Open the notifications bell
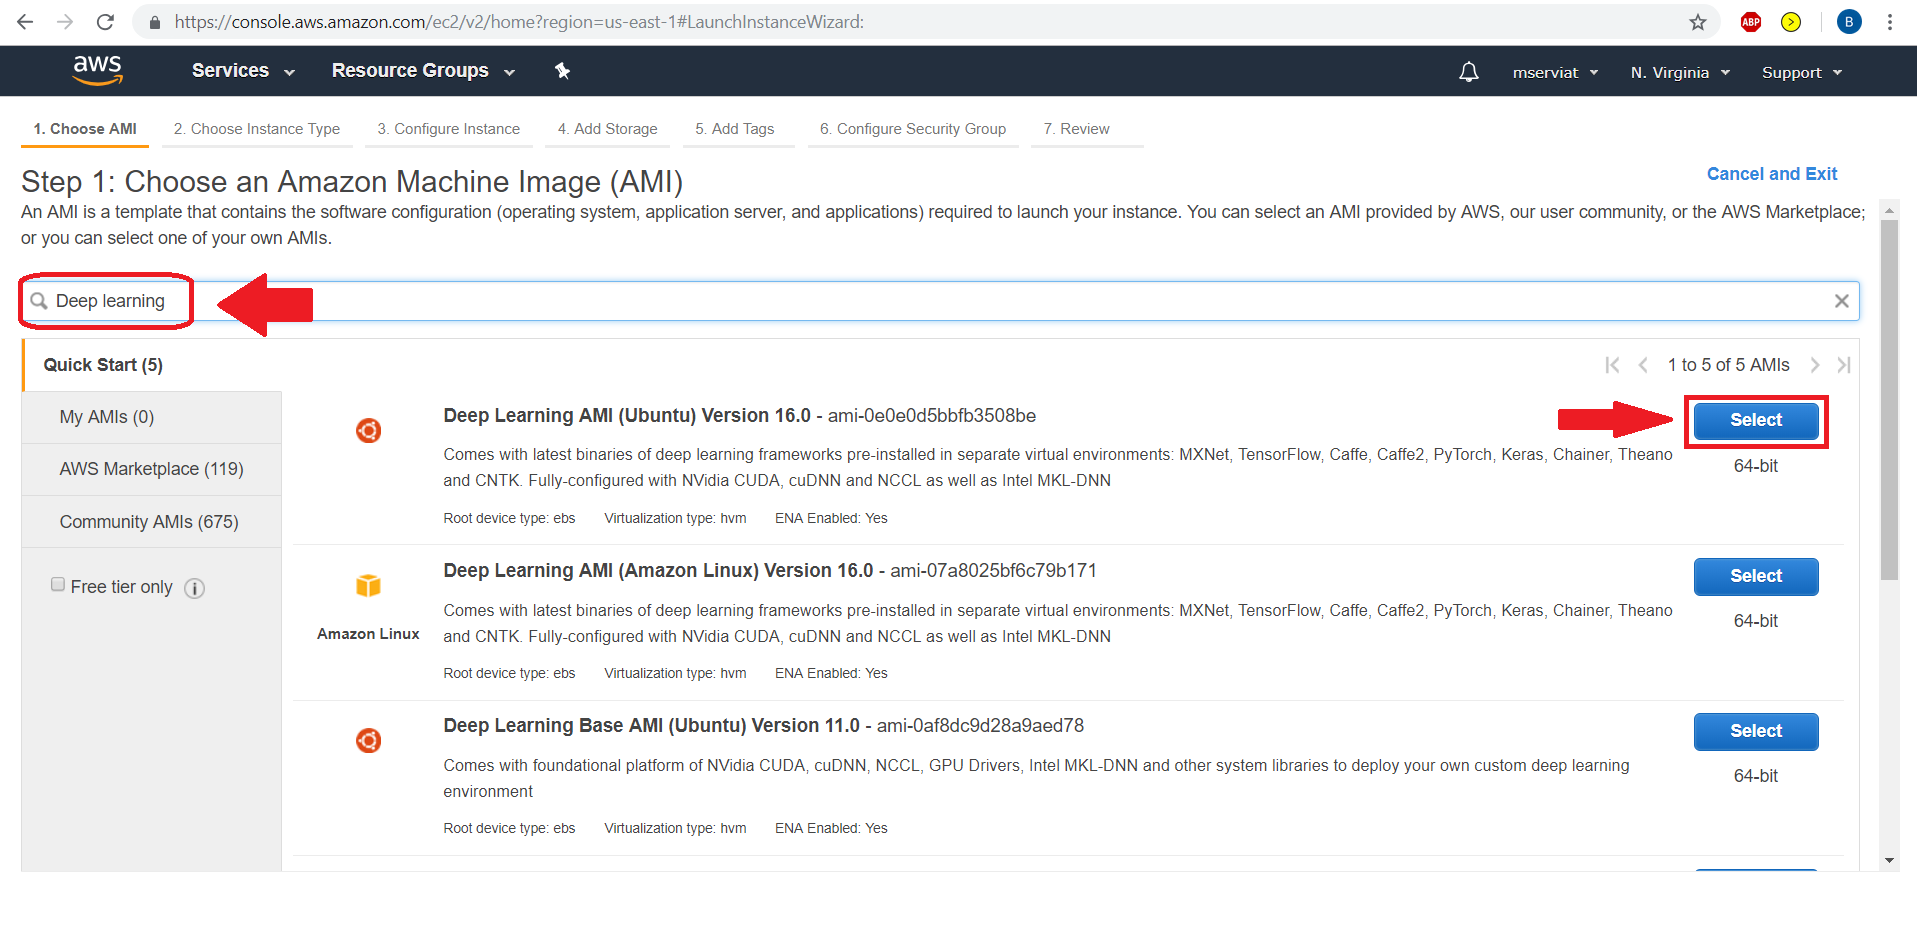Image resolution: width=1917 pixels, height=947 pixels. 1468,72
